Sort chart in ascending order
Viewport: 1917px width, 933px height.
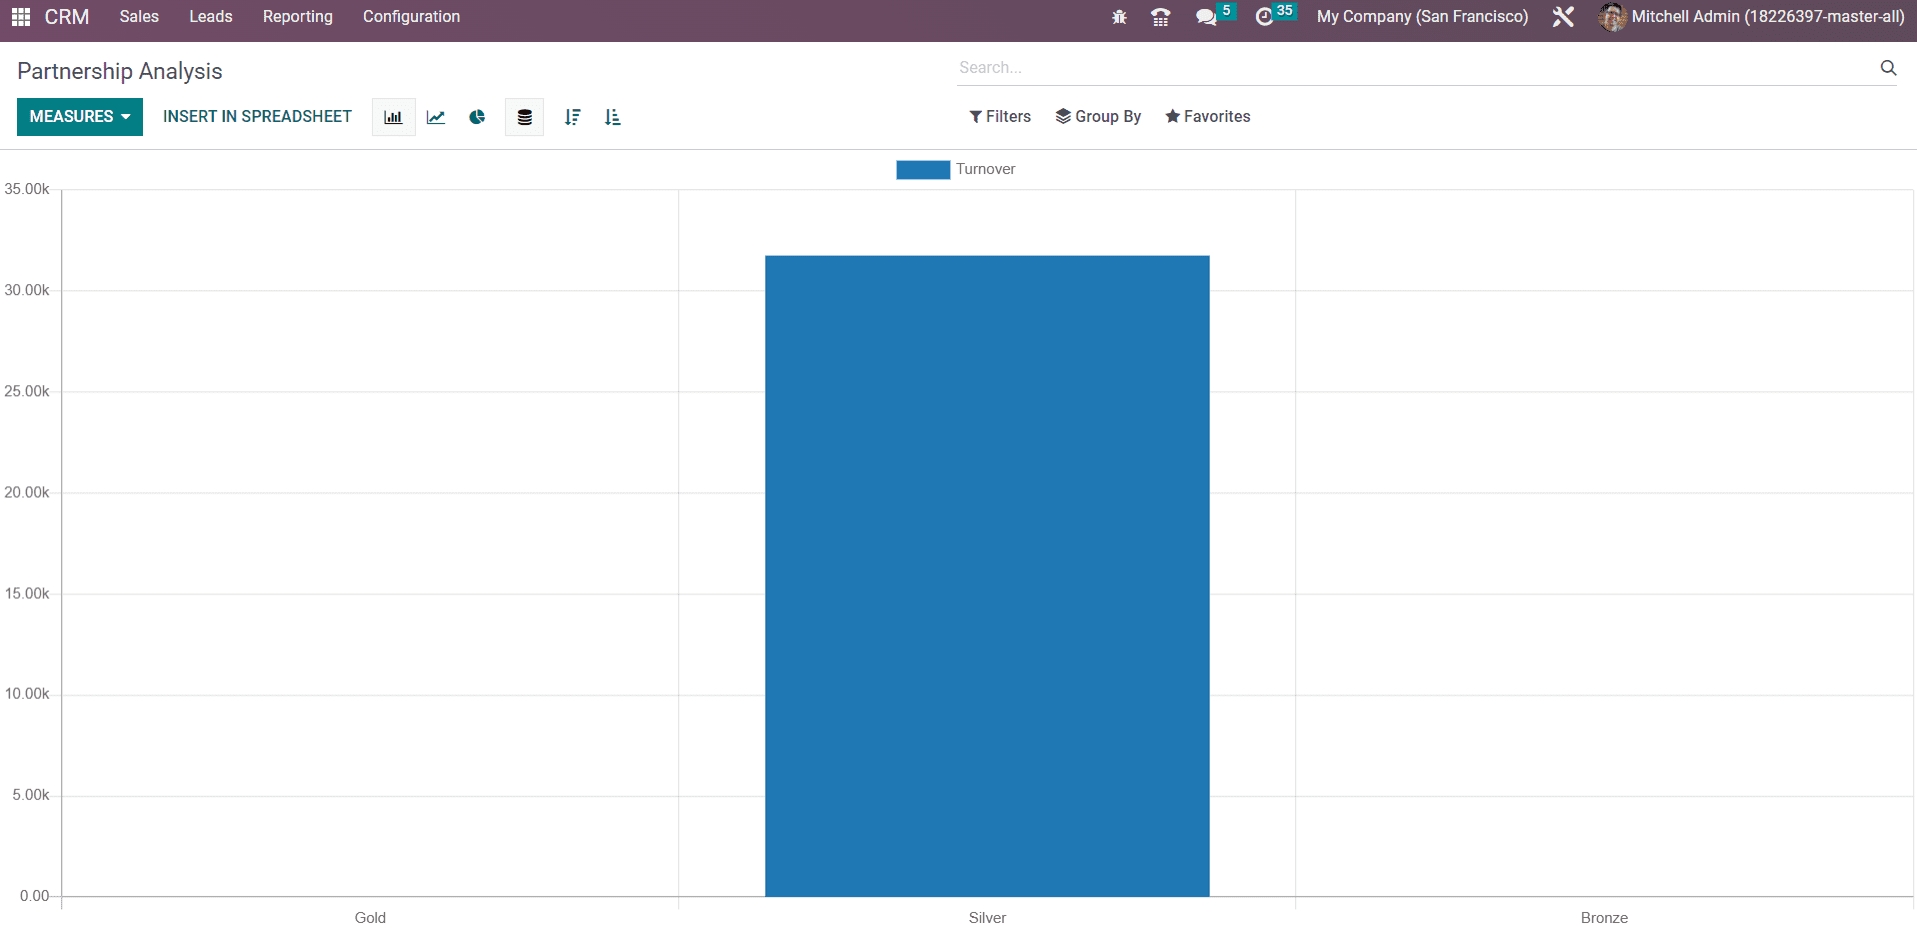pos(613,117)
